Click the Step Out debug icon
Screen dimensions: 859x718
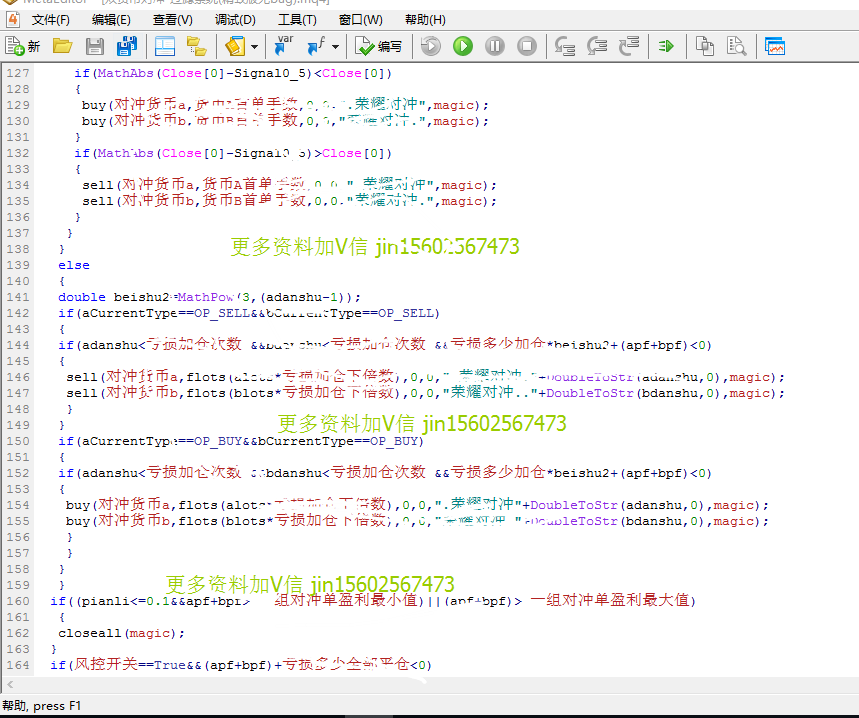pyautogui.click(x=629, y=47)
